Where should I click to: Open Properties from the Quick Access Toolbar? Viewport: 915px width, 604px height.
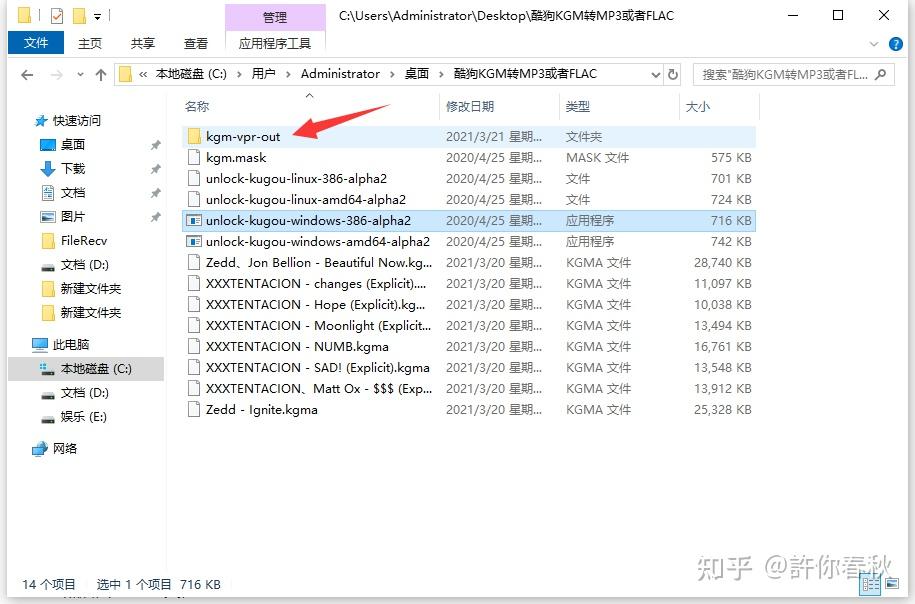(57, 15)
